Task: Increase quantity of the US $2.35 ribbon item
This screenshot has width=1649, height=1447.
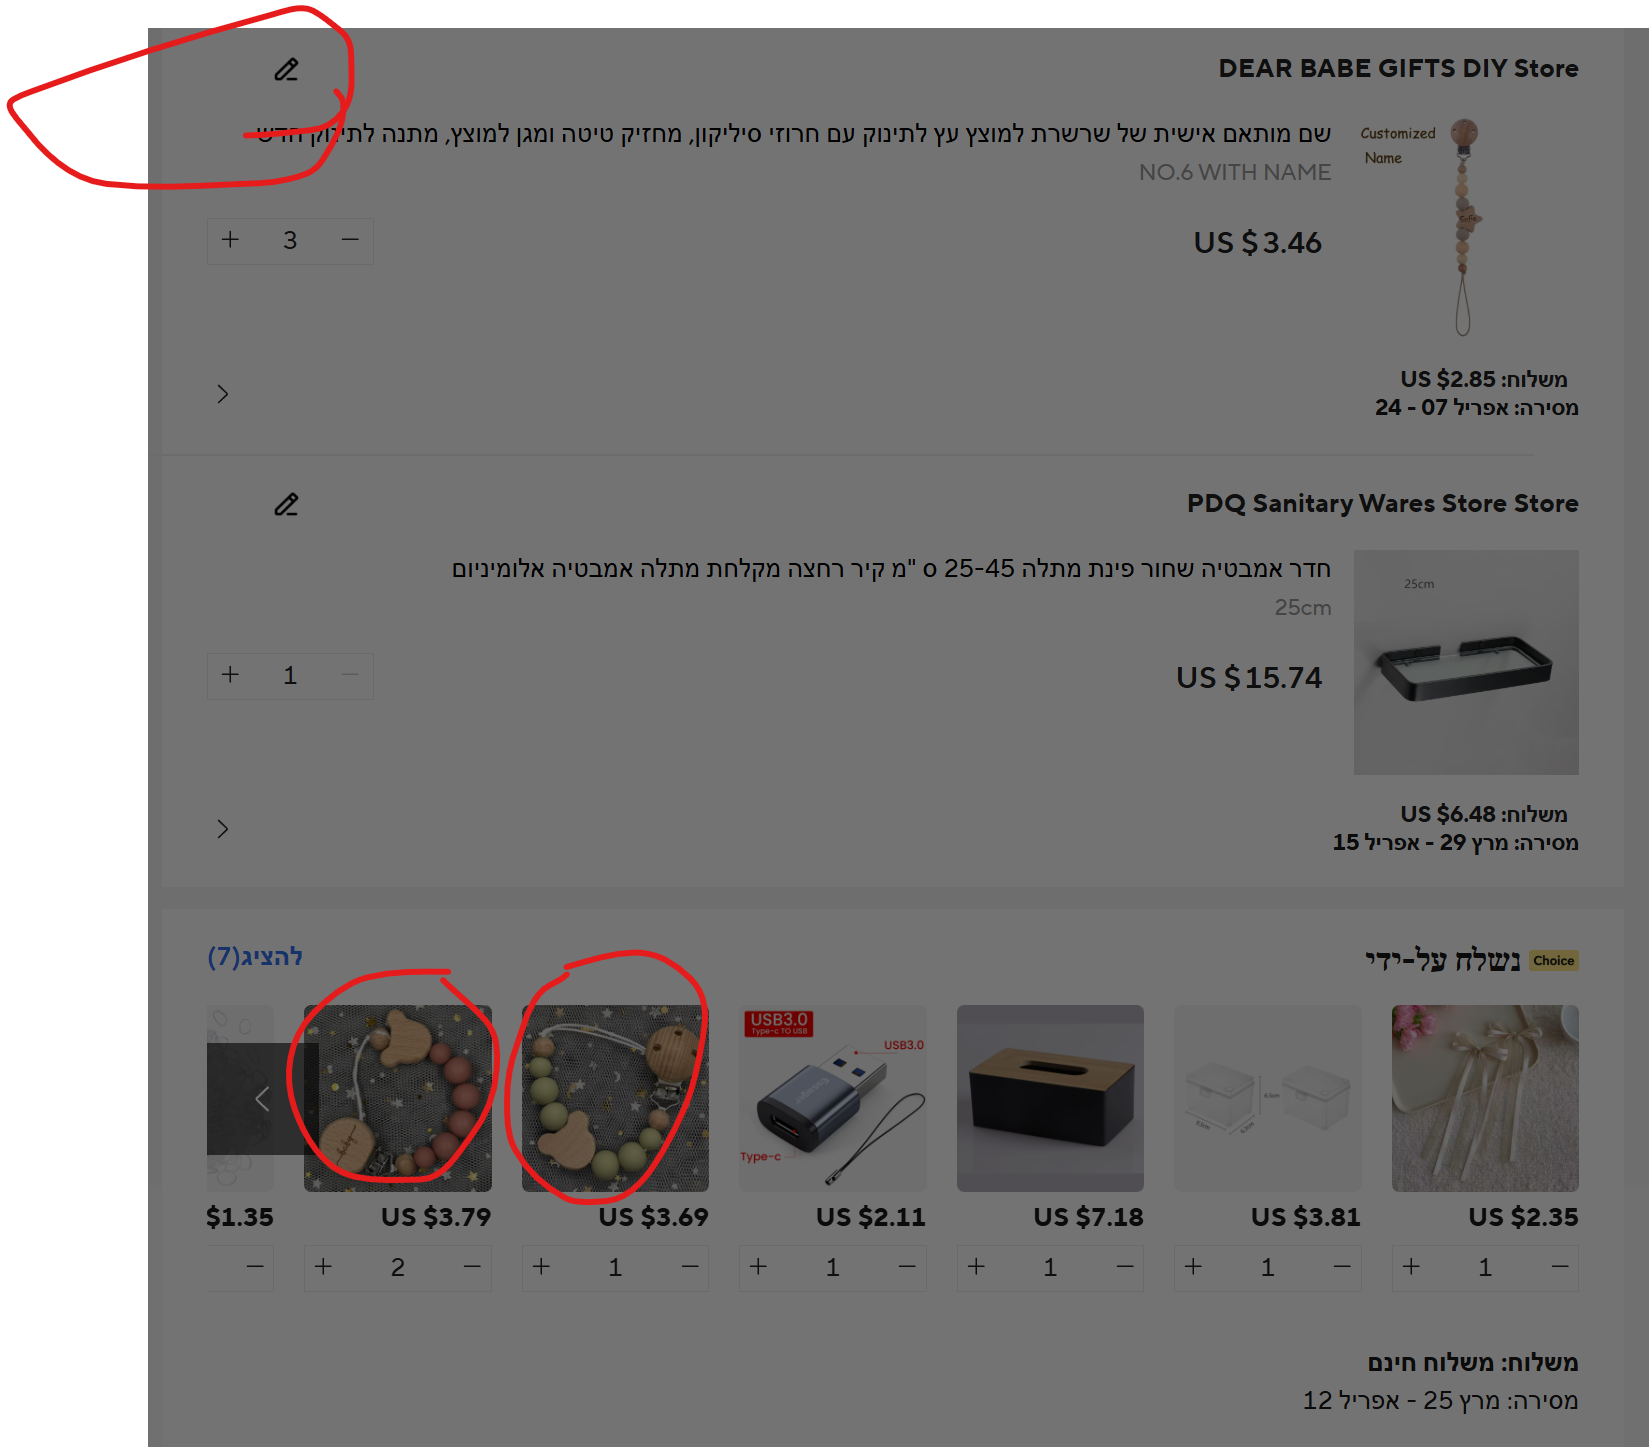Action: pyautogui.click(x=1411, y=1267)
